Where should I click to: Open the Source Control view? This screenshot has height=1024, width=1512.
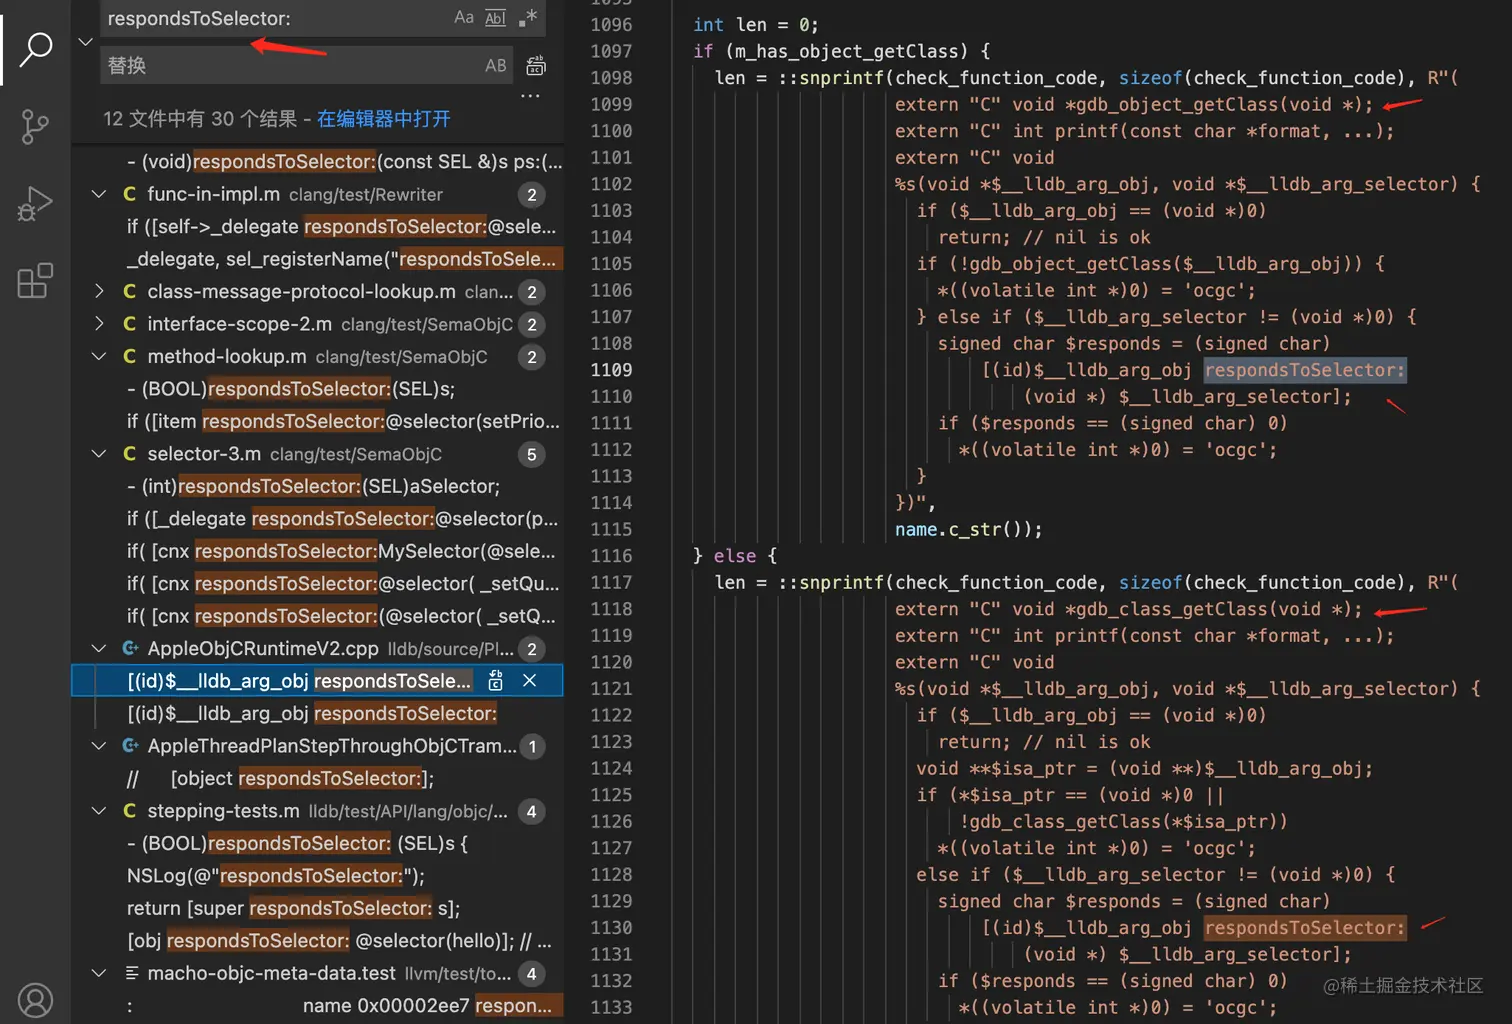(35, 127)
